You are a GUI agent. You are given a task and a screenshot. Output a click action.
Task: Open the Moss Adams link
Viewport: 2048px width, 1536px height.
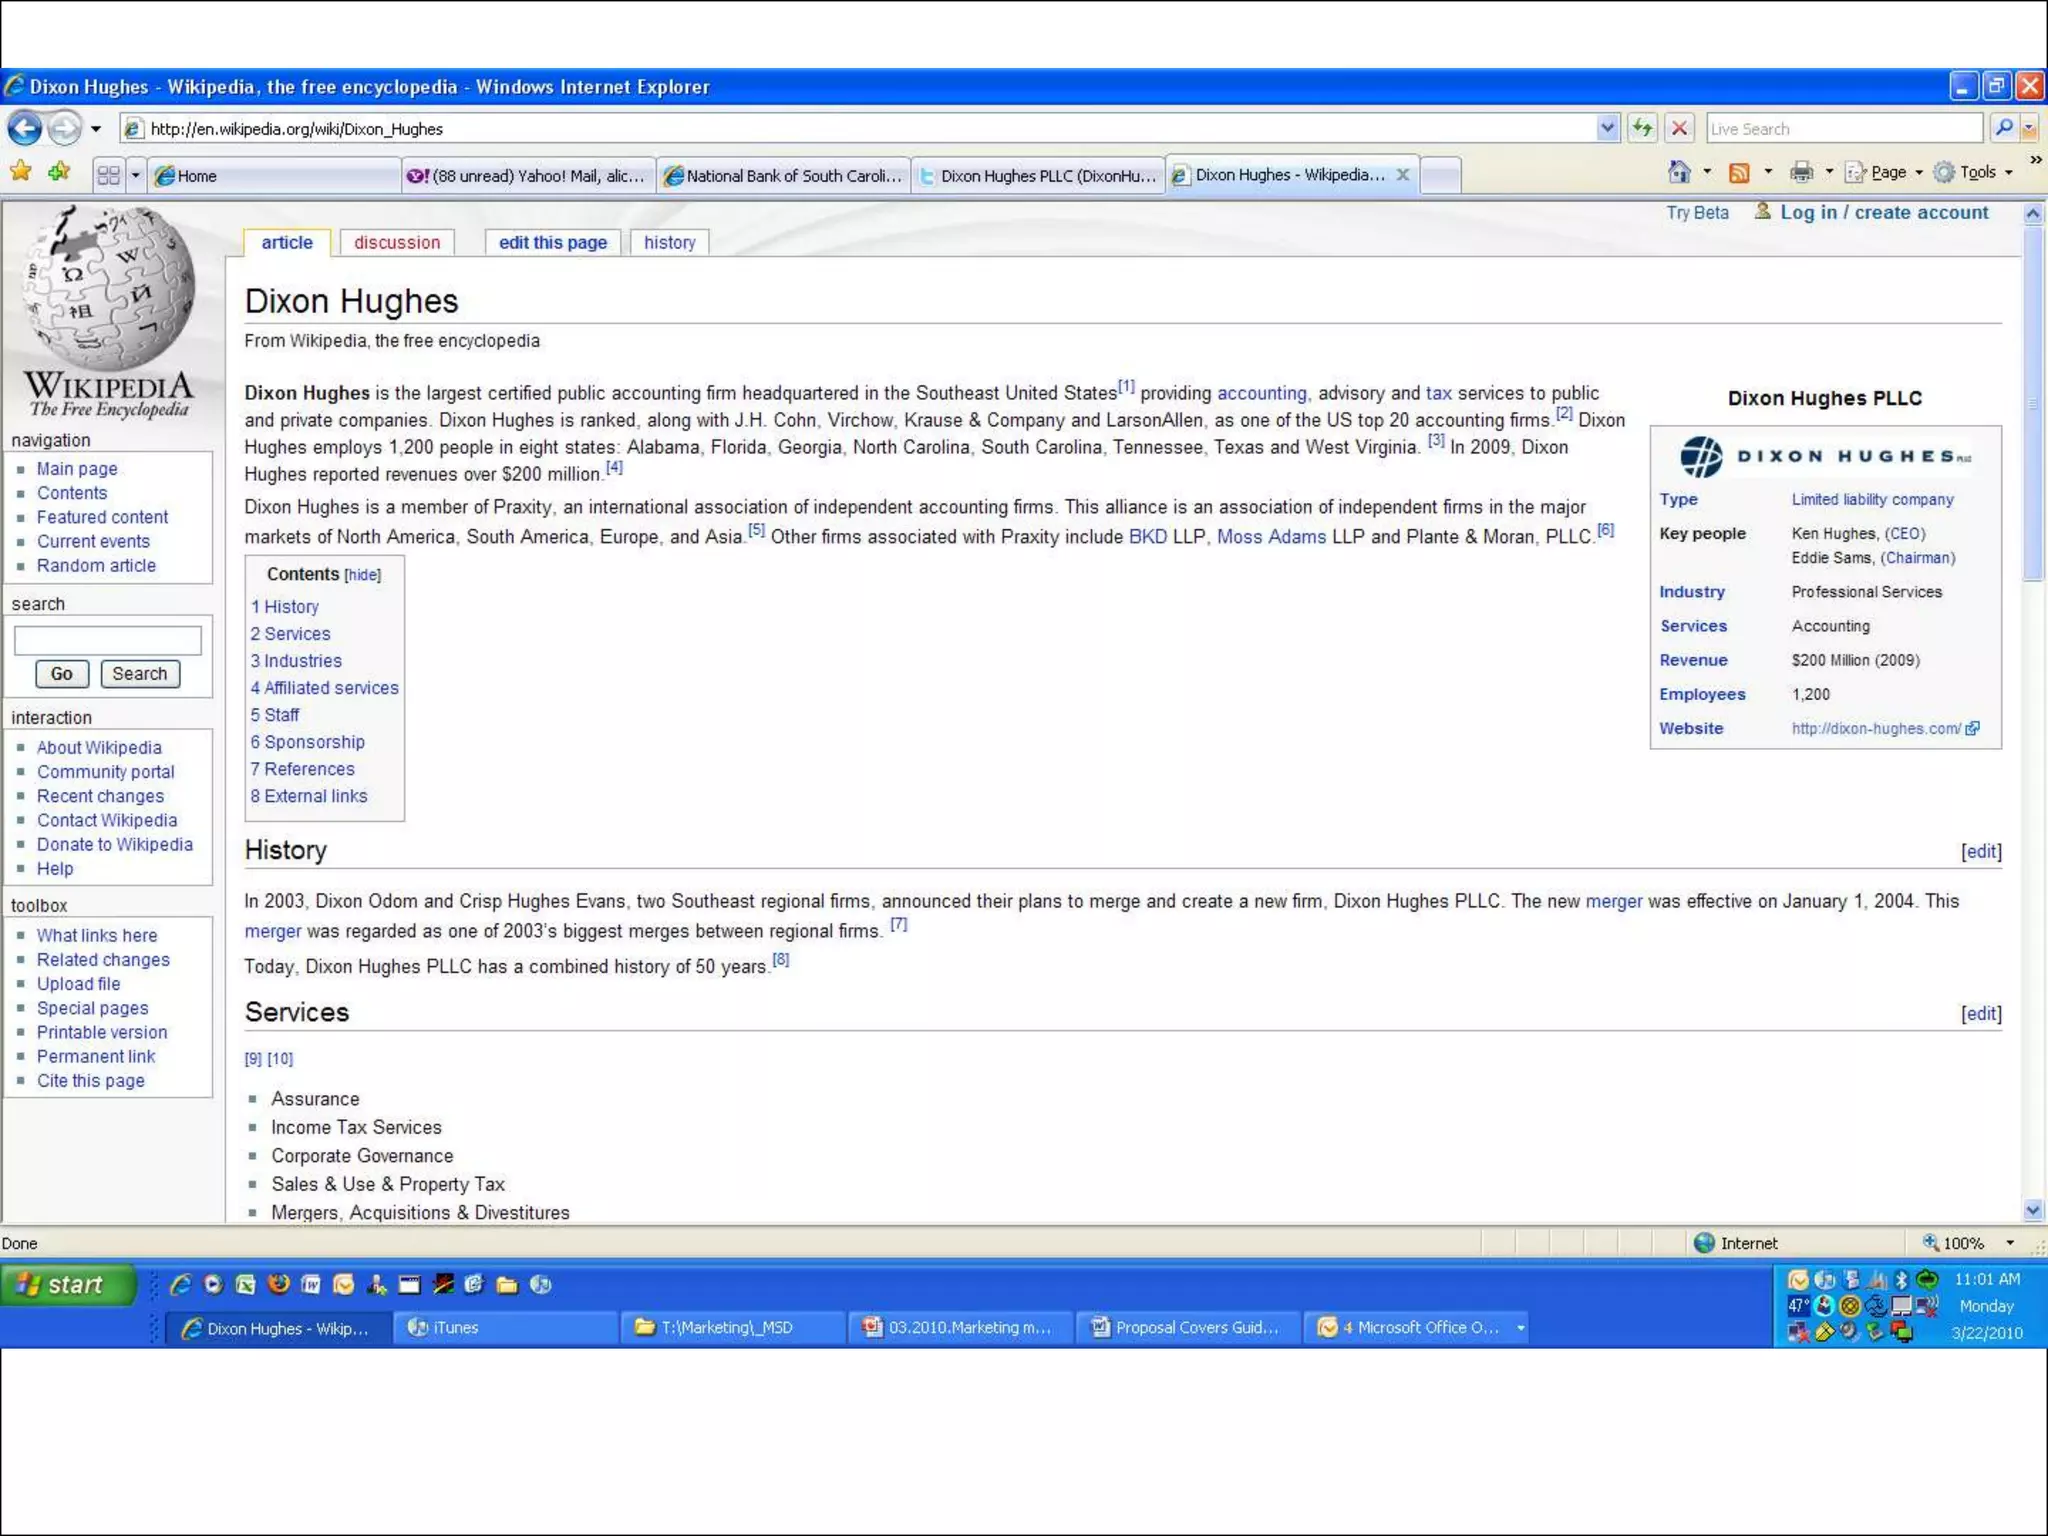coord(1270,537)
